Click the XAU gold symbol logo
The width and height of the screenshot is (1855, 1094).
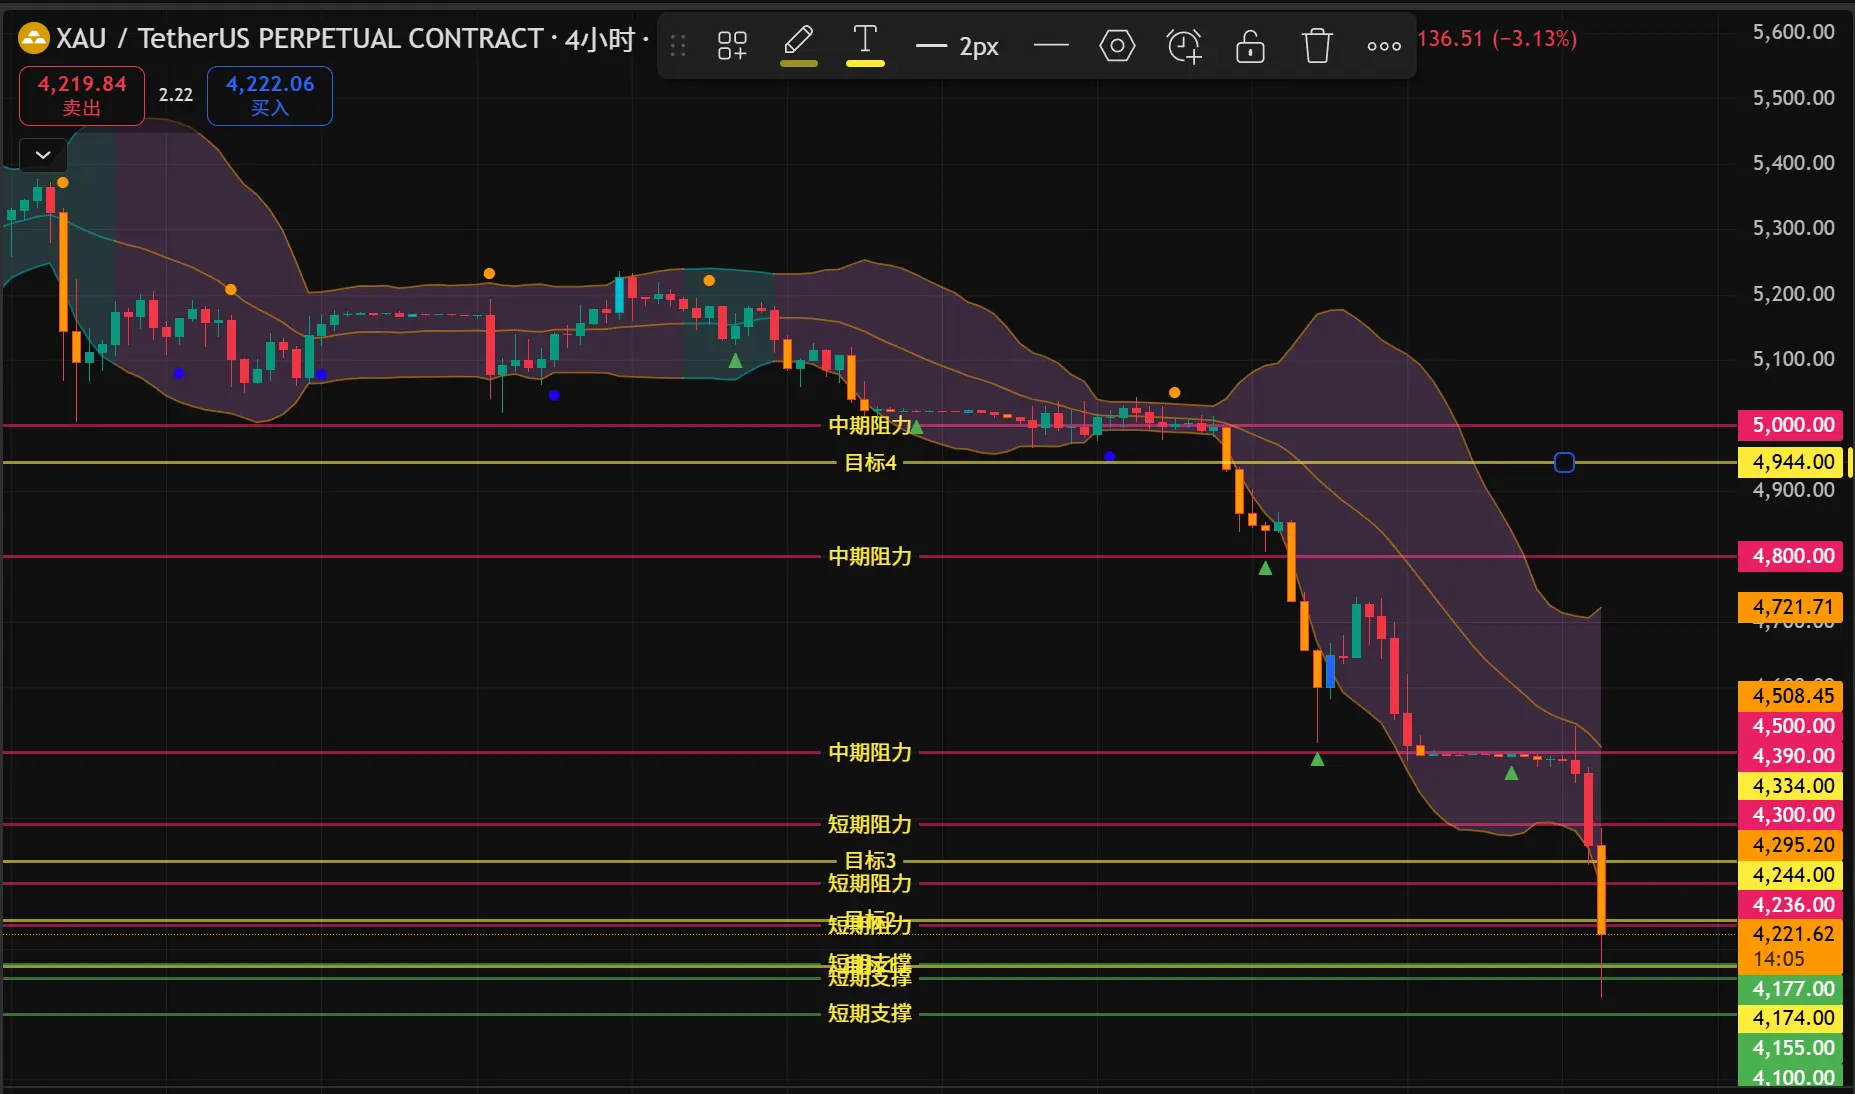[x=33, y=39]
